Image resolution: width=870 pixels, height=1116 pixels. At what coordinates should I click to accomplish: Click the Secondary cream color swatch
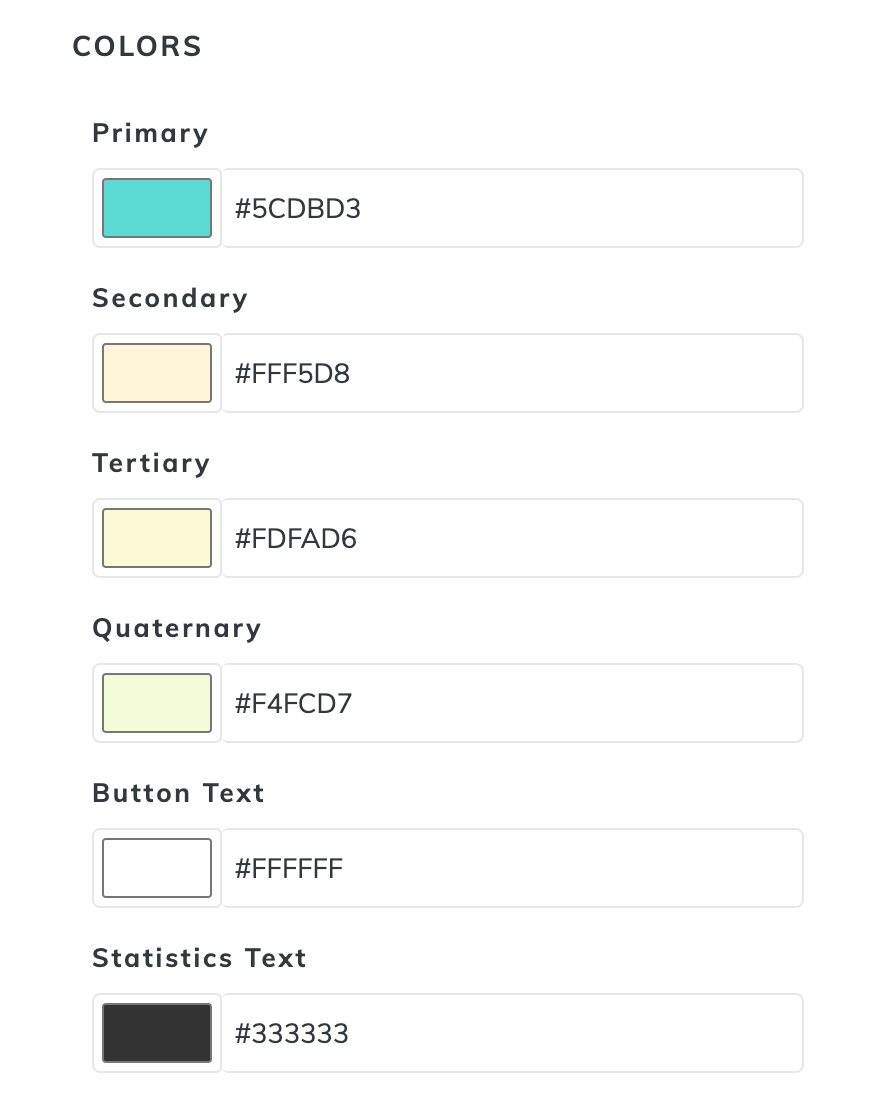(157, 373)
